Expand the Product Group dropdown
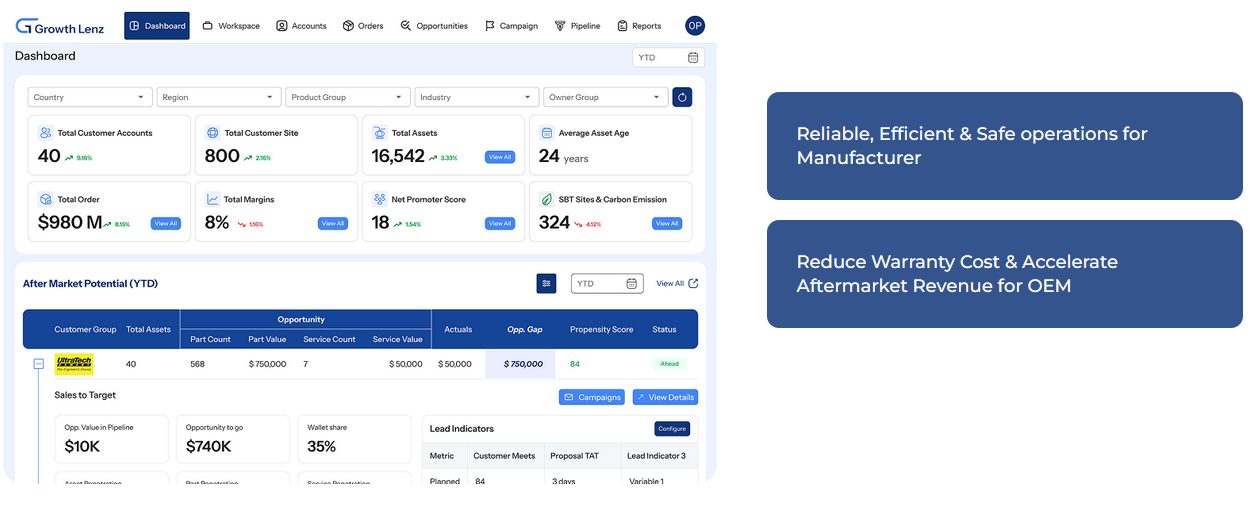Viewport: 1254px width, 523px height. (x=347, y=97)
